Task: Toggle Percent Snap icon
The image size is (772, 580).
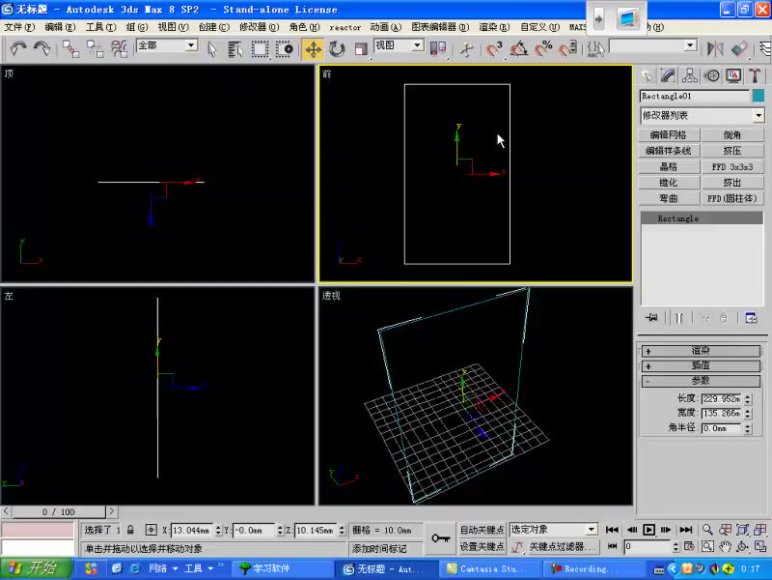Action: click(x=544, y=49)
